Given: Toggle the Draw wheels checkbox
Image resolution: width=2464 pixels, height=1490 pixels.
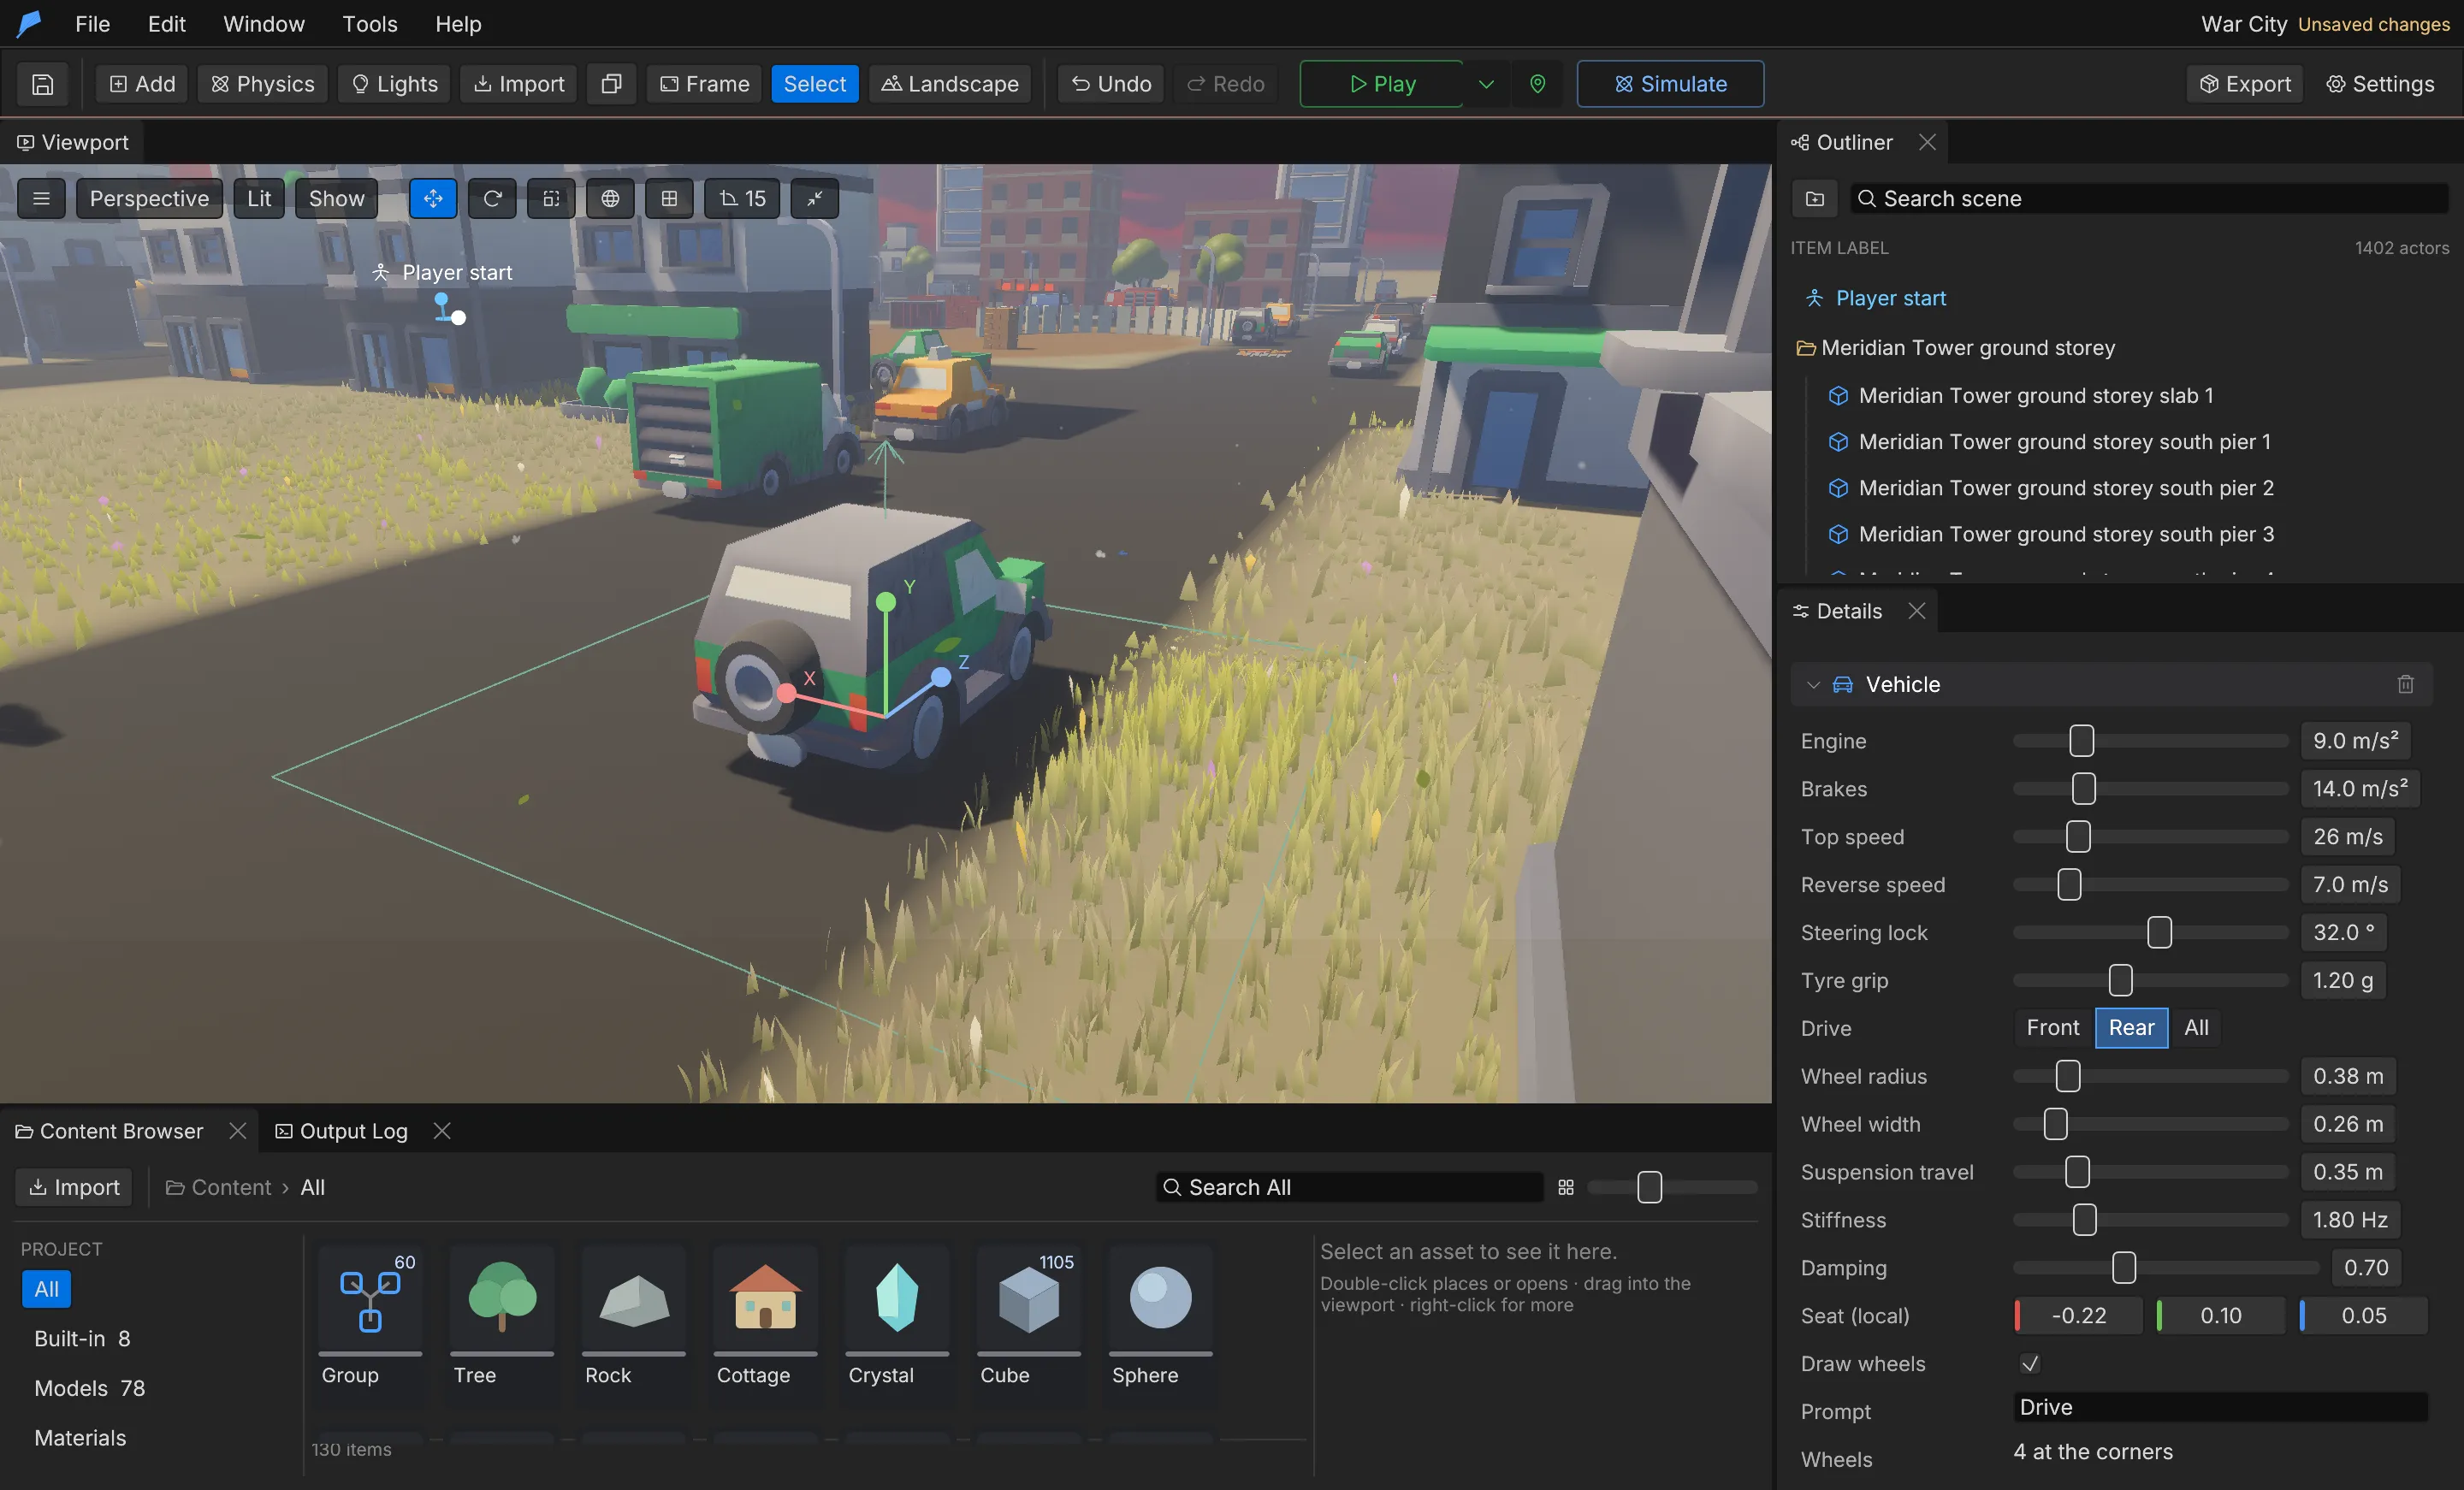Looking at the screenshot, I should pyautogui.click(x=2030, y=1364).
